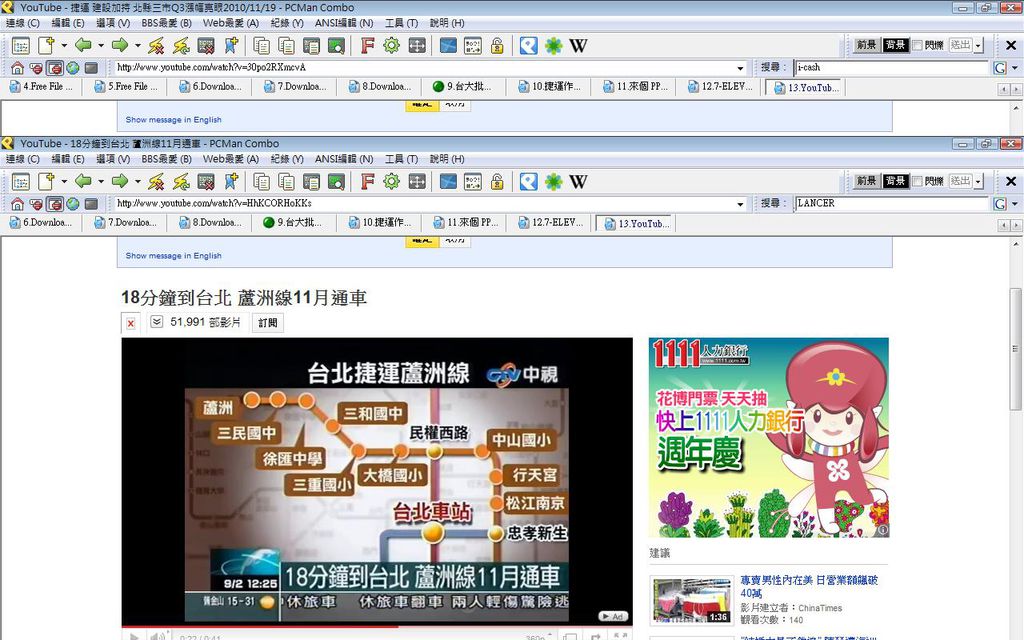Expand video info arrow beside 51,991 部影片

(157, 322)
